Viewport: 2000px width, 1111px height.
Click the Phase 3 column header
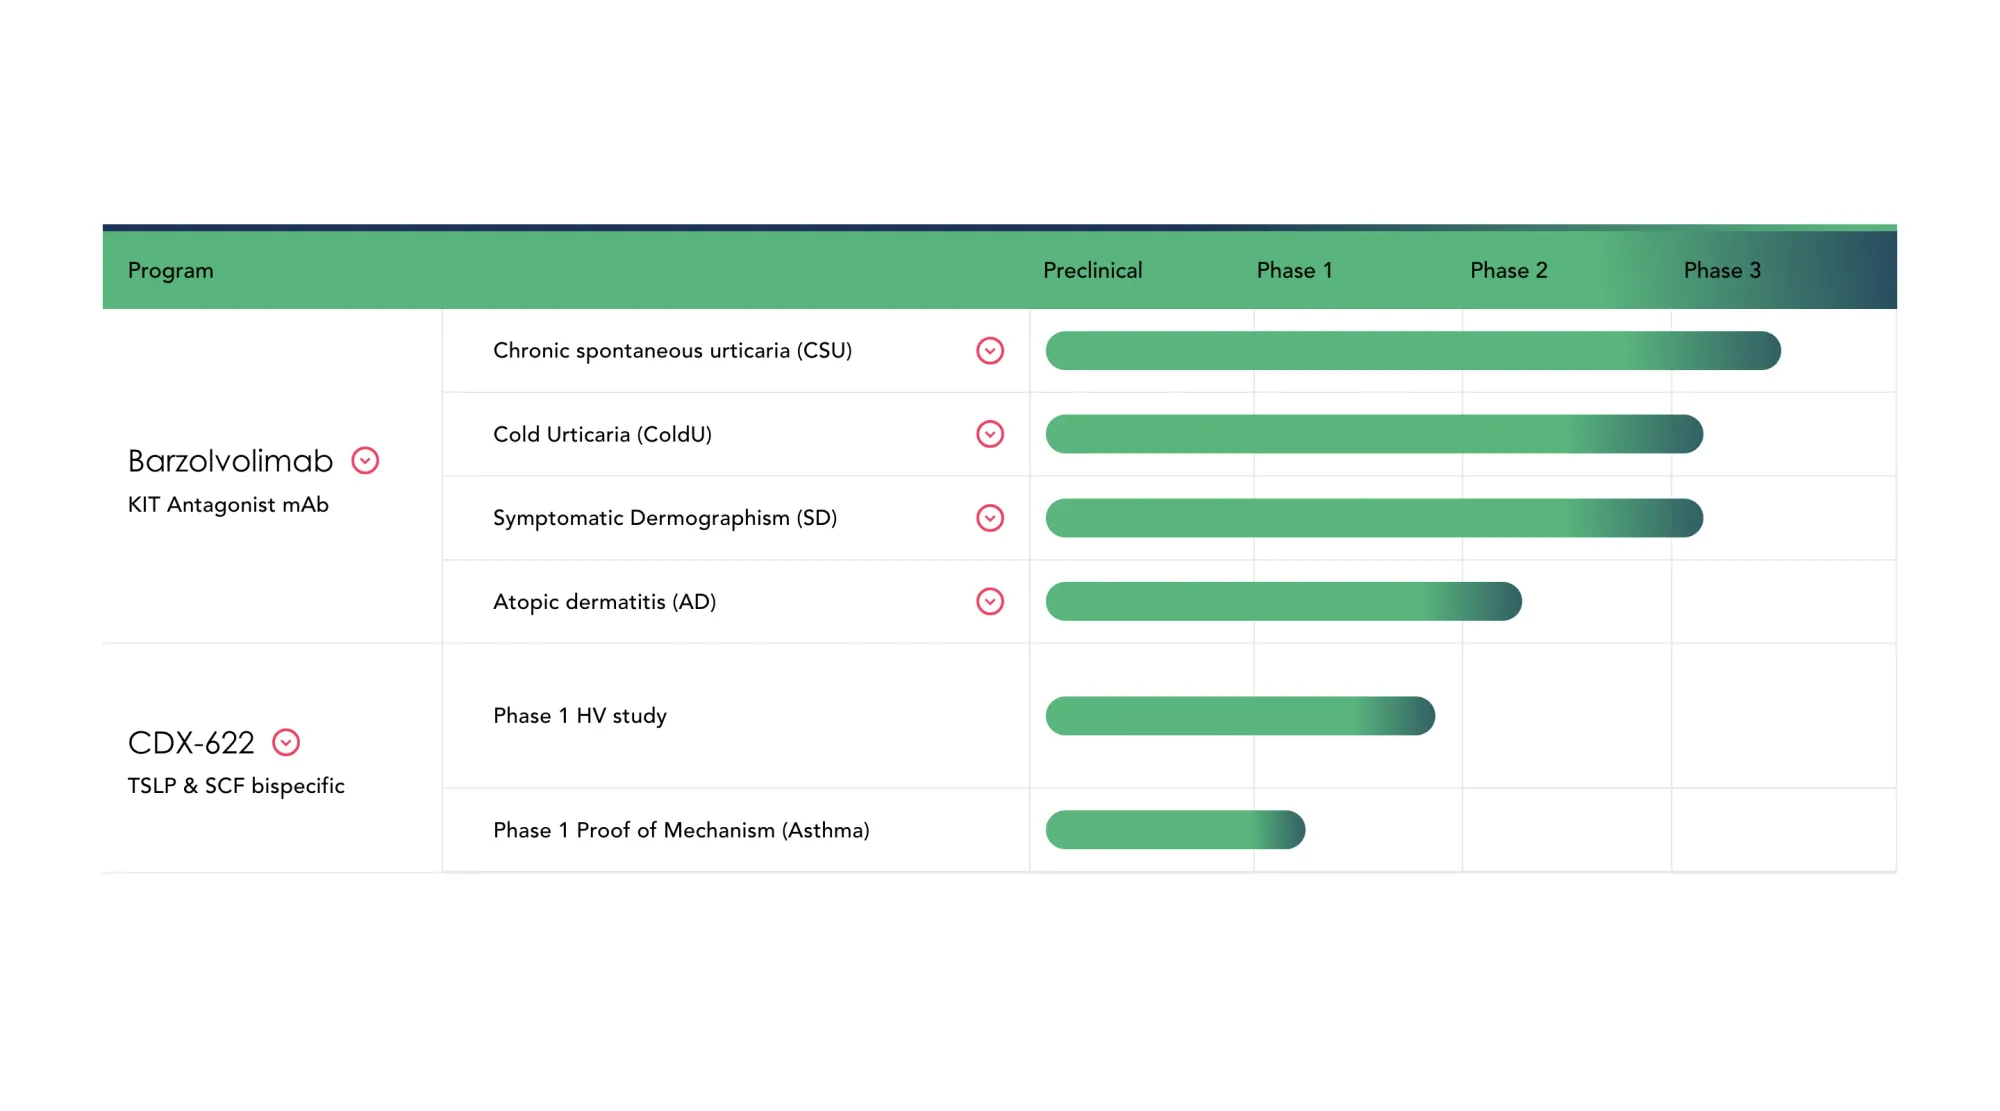(x=1722, y=270)
